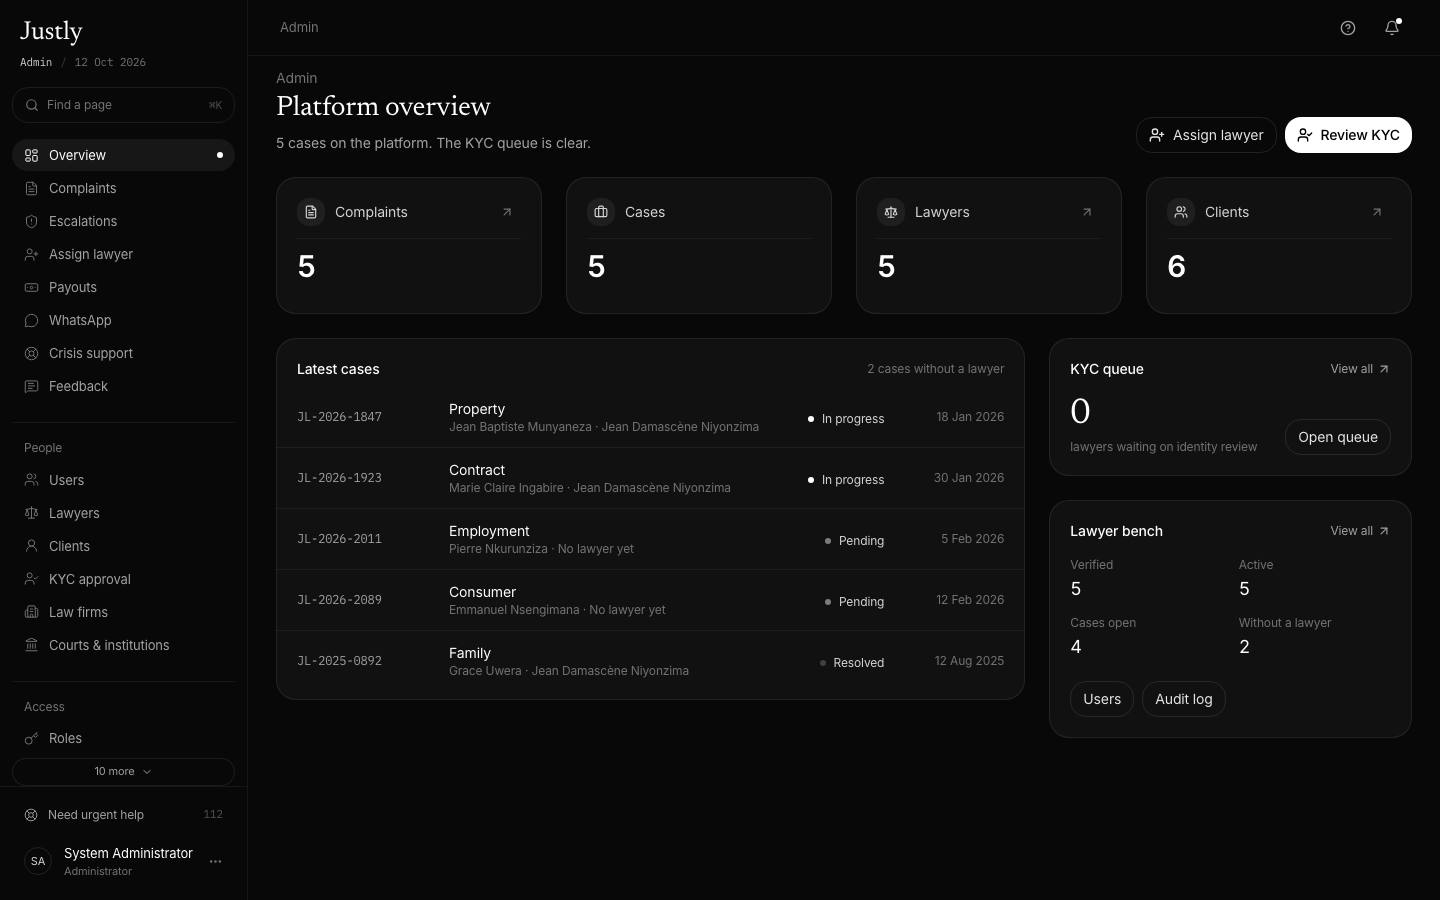1440x900 pixels.
Task: Click the Review KYC button
Action: pyautogui.click(x=1348, y=135)
